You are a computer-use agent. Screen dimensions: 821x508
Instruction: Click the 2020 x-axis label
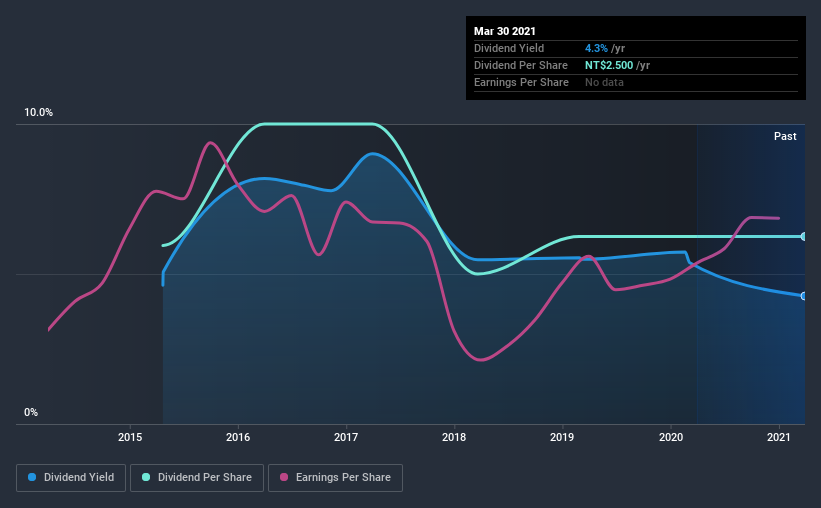click(x=671, y=437)
